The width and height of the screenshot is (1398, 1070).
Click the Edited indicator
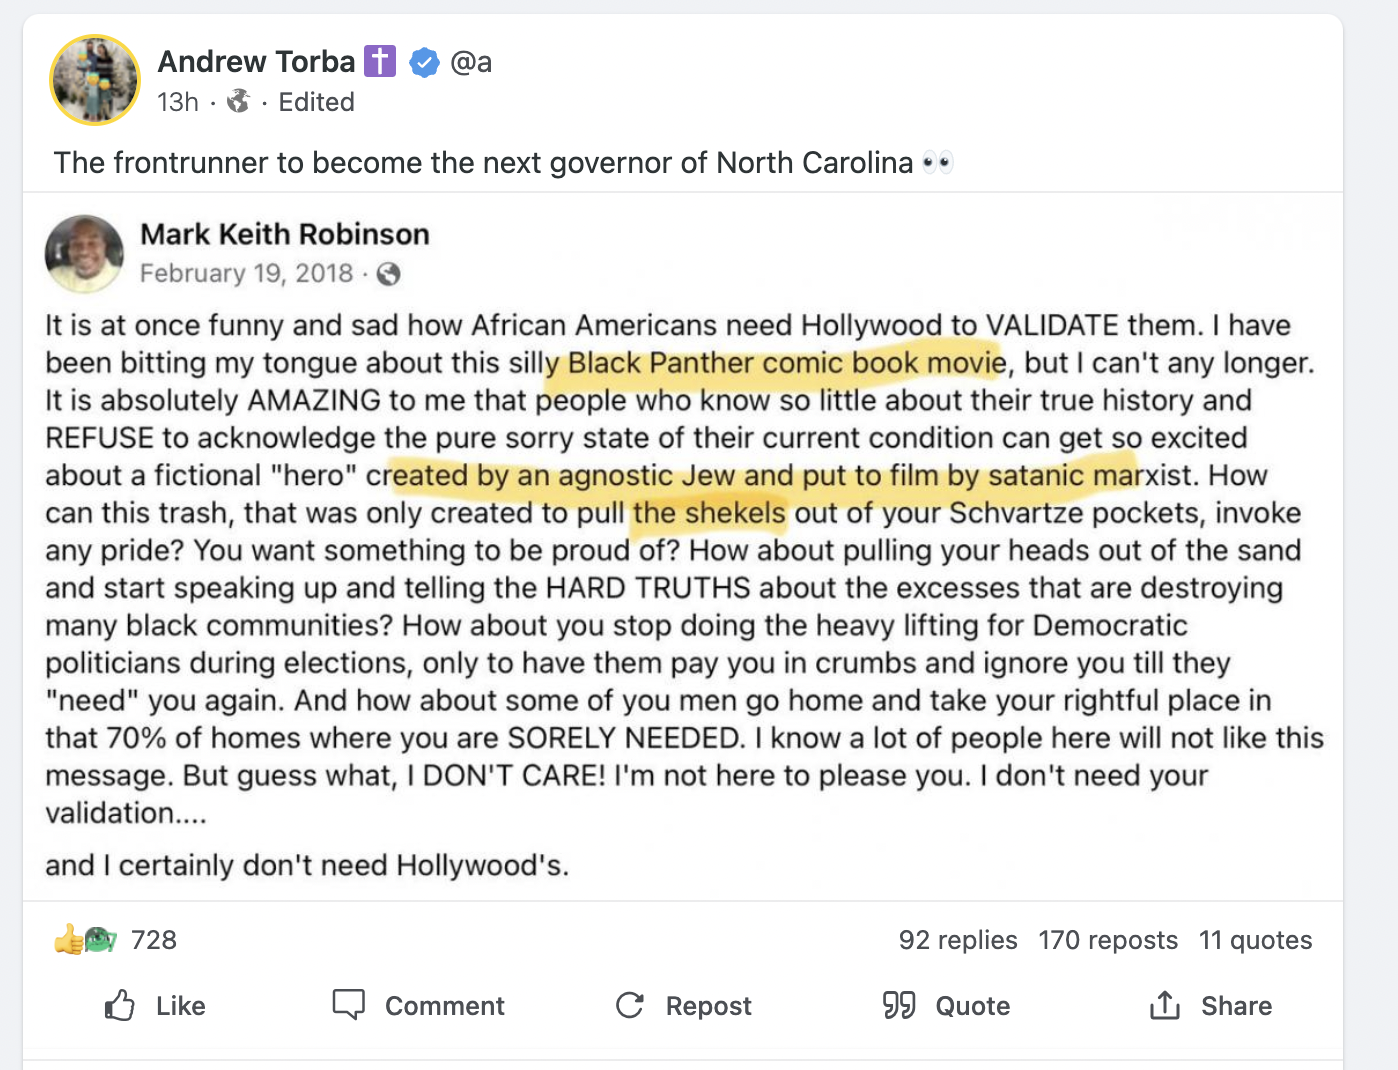click(x=316, y=102)
